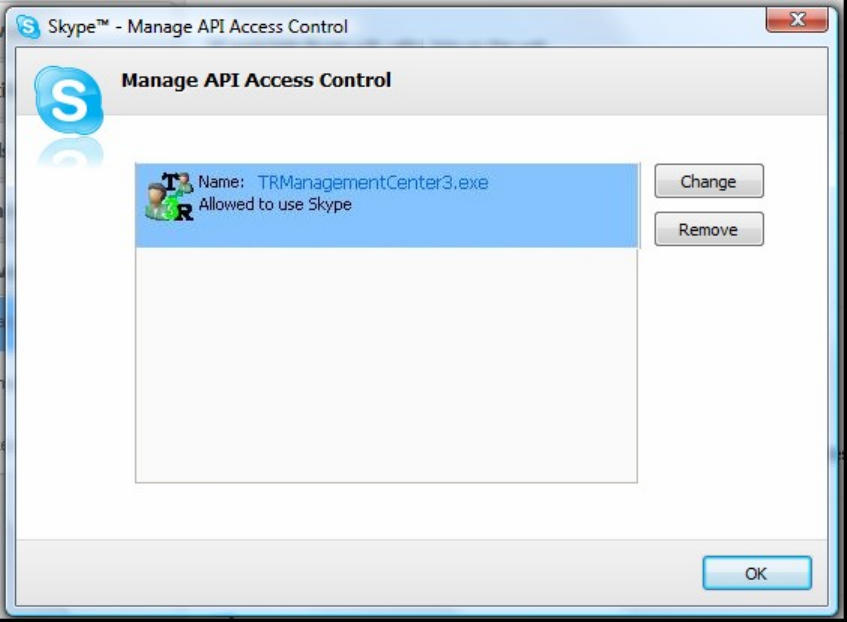Click the 'Allowed to use Skype' status text

coord(275,204)
